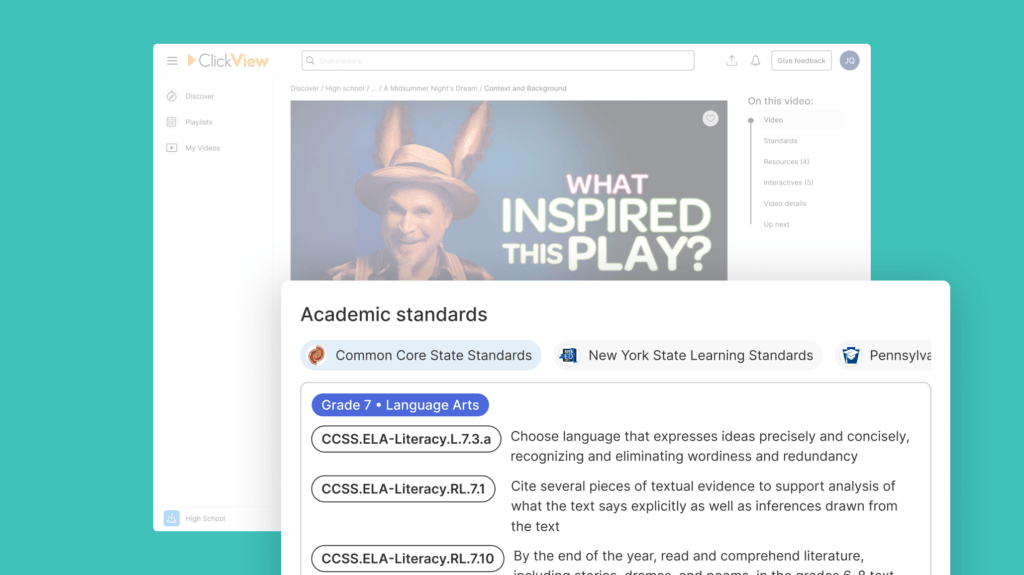Image resolution: width=1024 pixels, height=575 pixels.
Task: Select Common Core State Standards tab
Action: [421, 355]
